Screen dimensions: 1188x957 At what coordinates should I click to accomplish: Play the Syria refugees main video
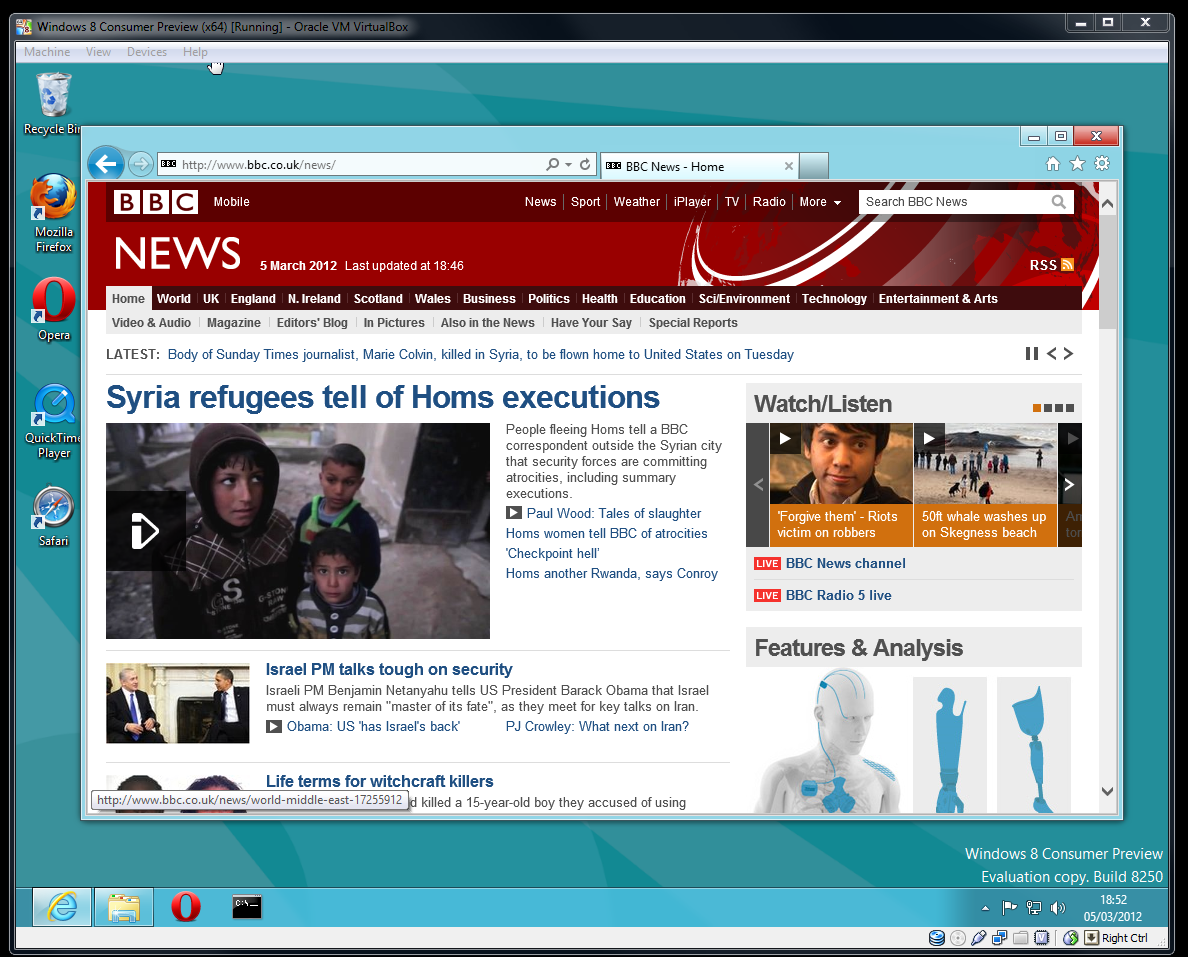pos(145,530)
